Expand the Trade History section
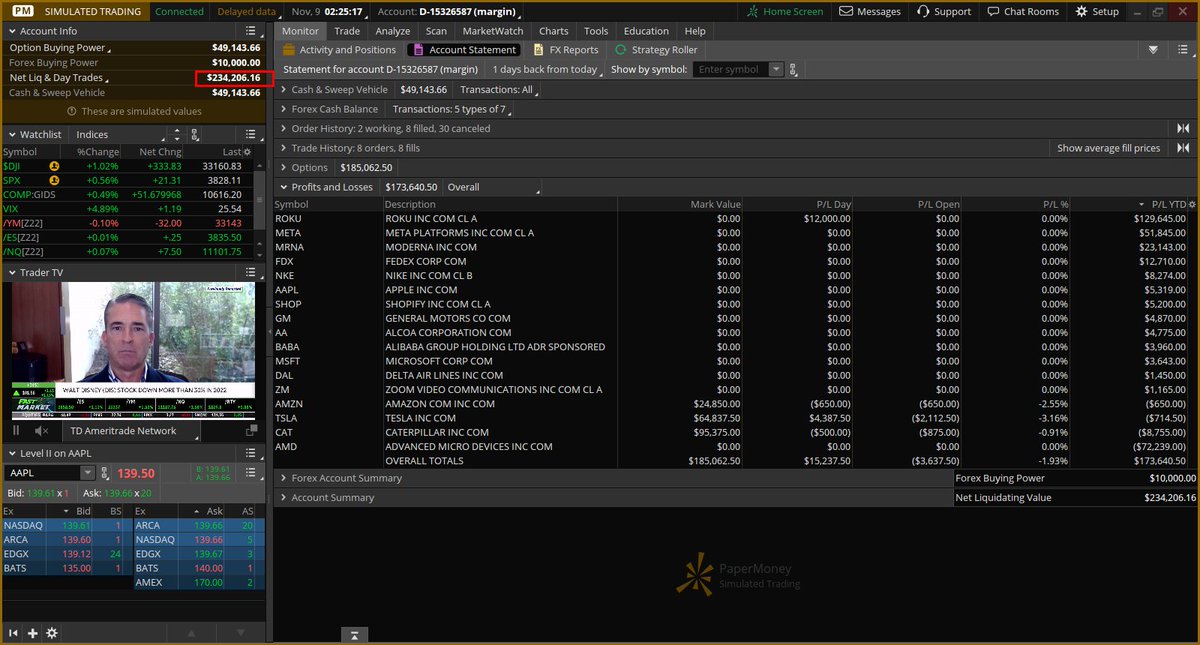This screenshot has width=1200, height=645. 283,148
